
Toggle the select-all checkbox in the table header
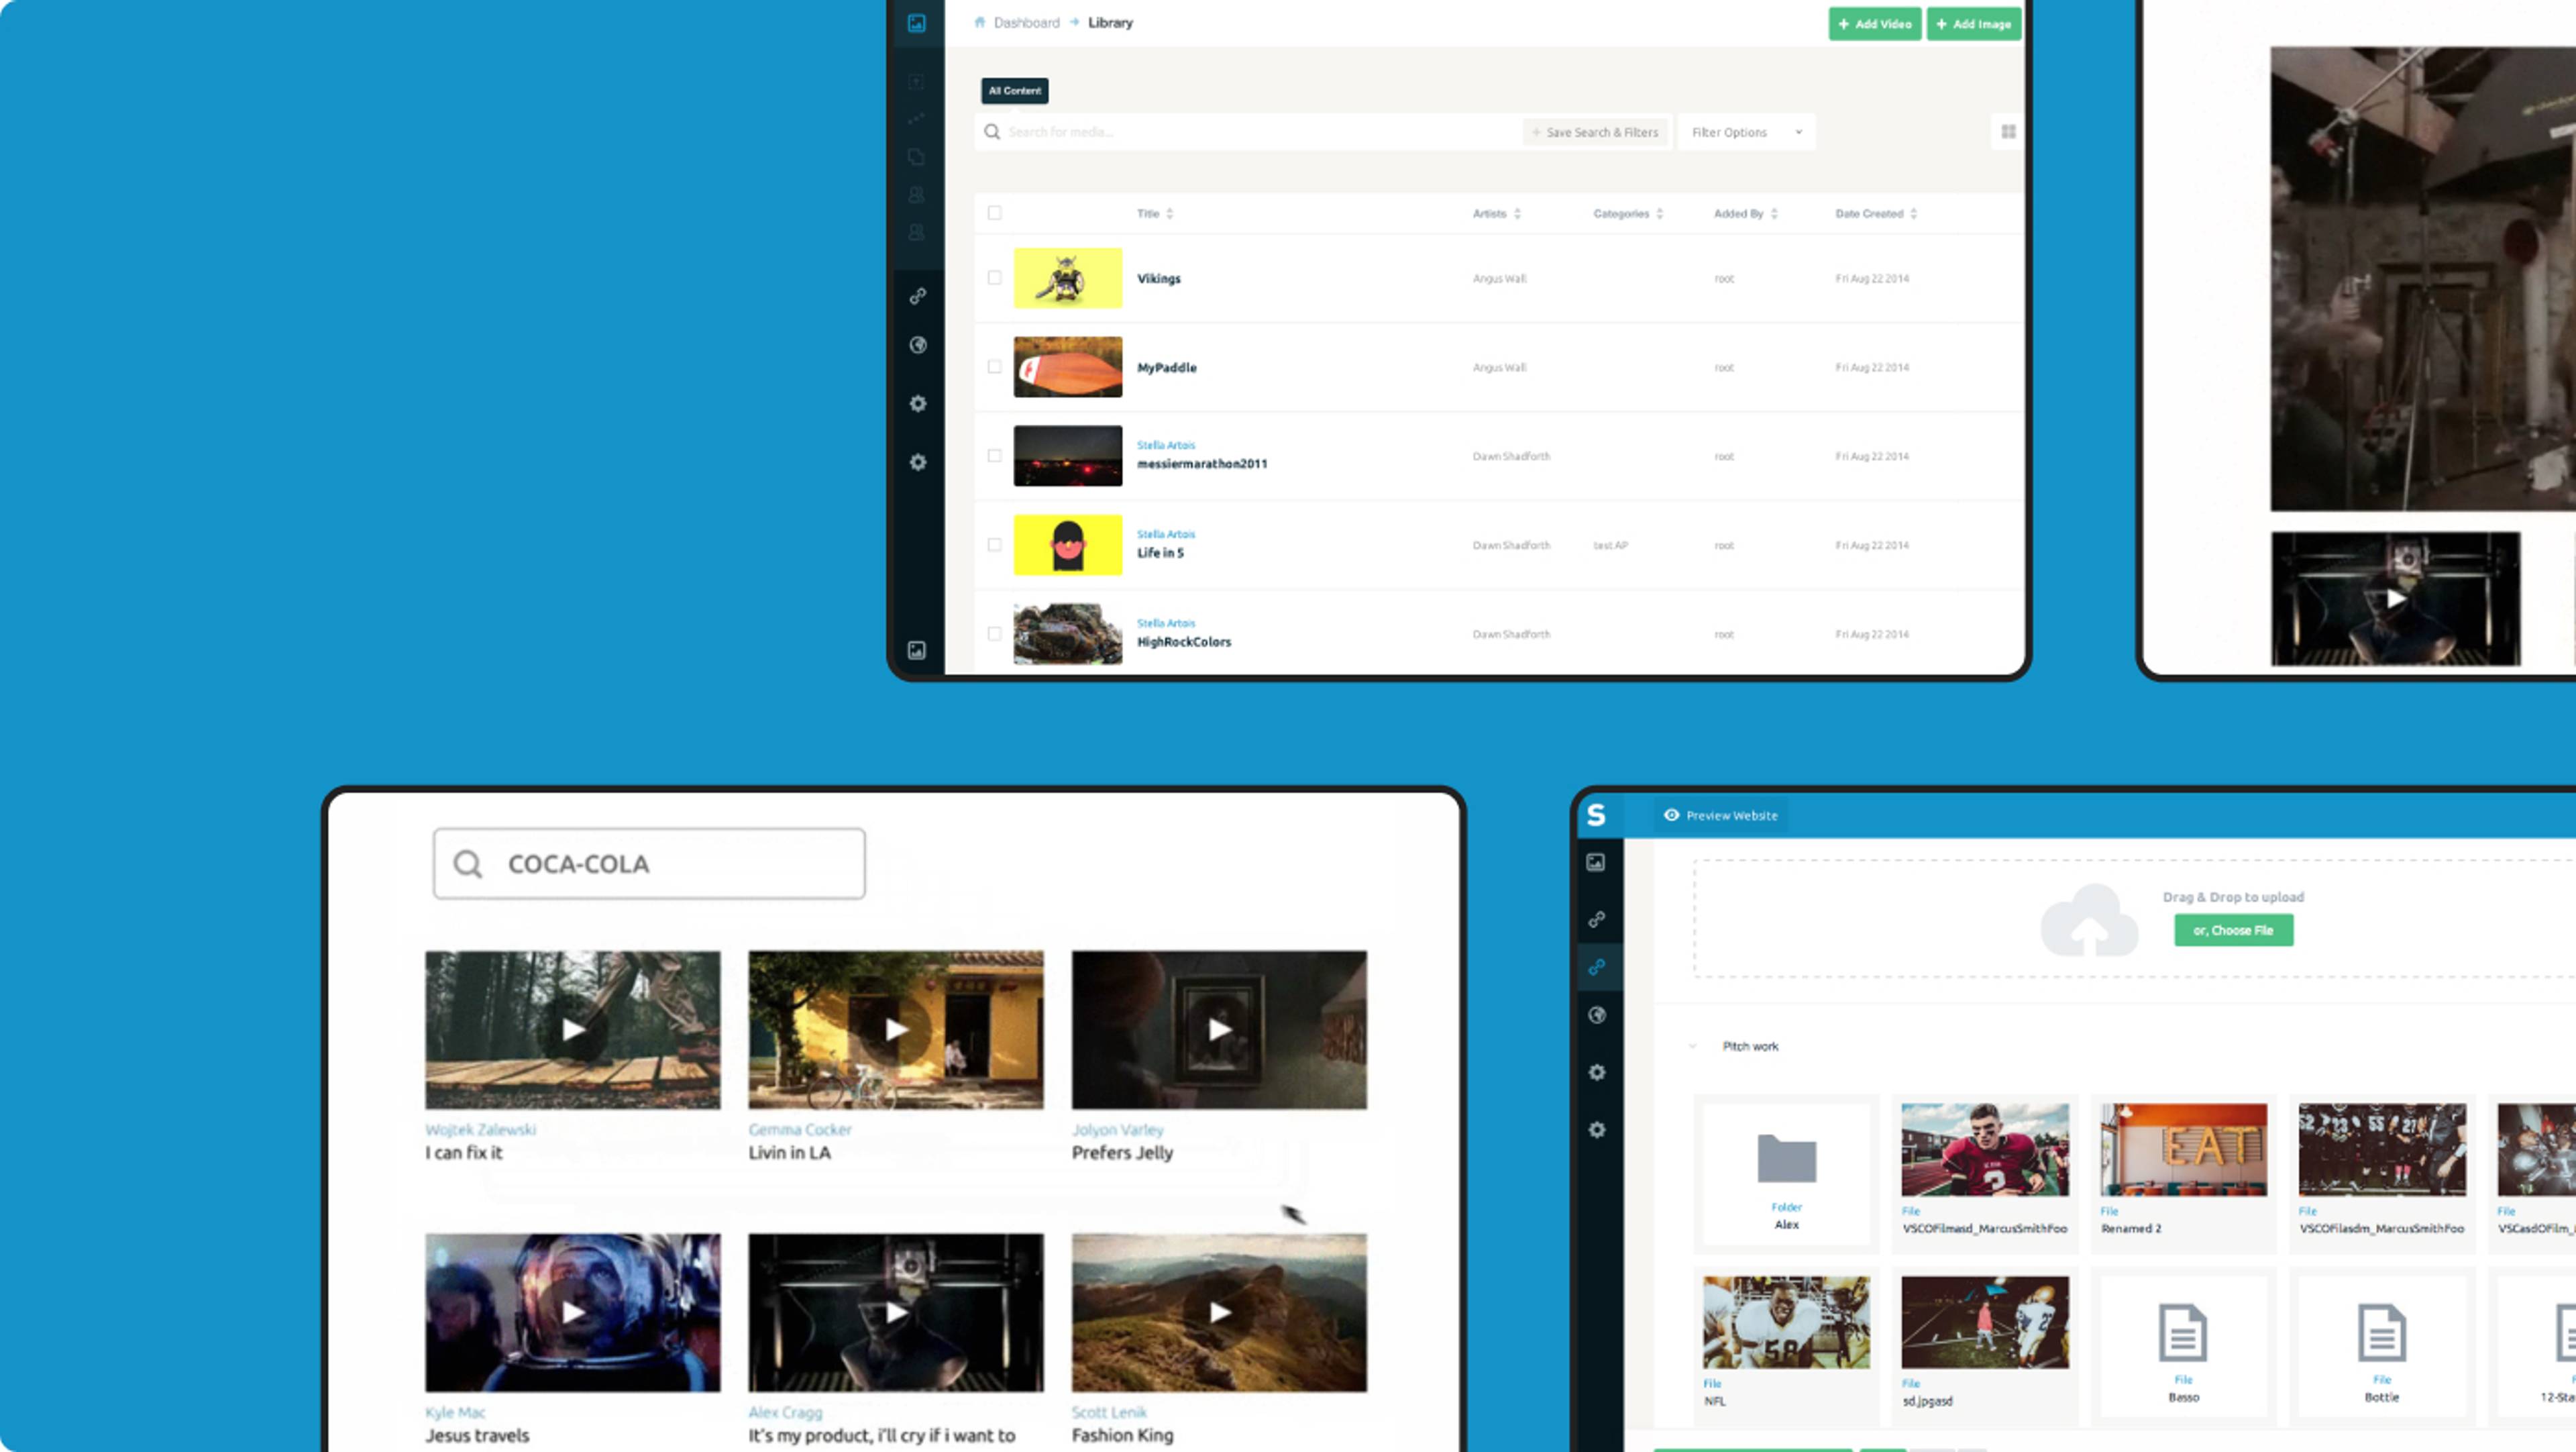[994, 213]
